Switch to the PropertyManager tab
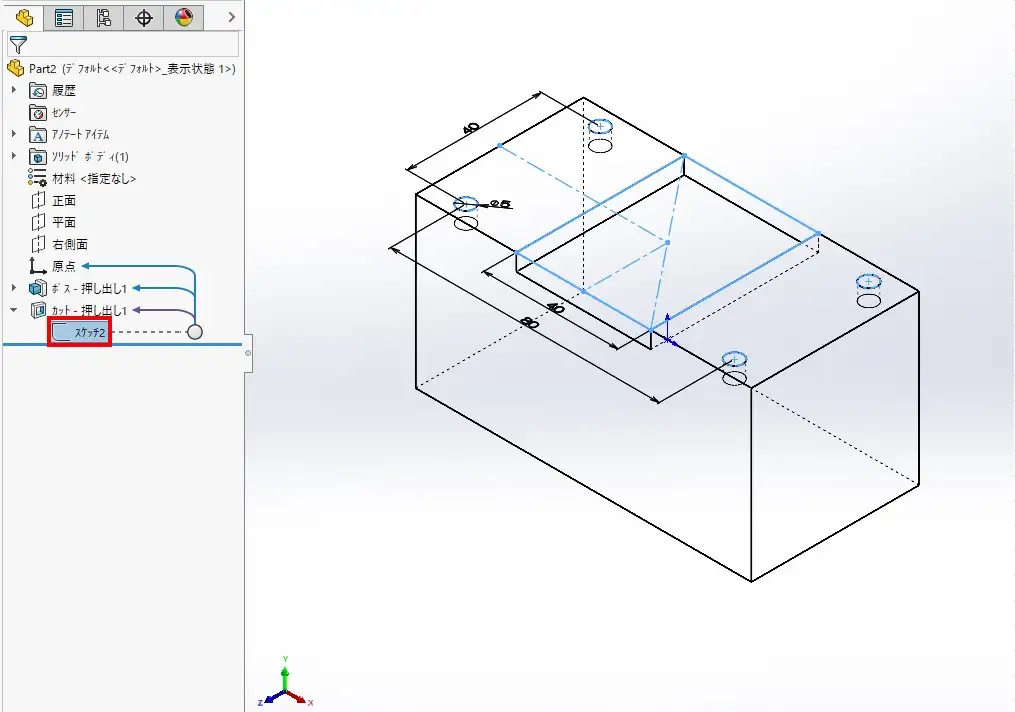The width and height of the screenshot is (1015, 712). click(x=64, y=17)
